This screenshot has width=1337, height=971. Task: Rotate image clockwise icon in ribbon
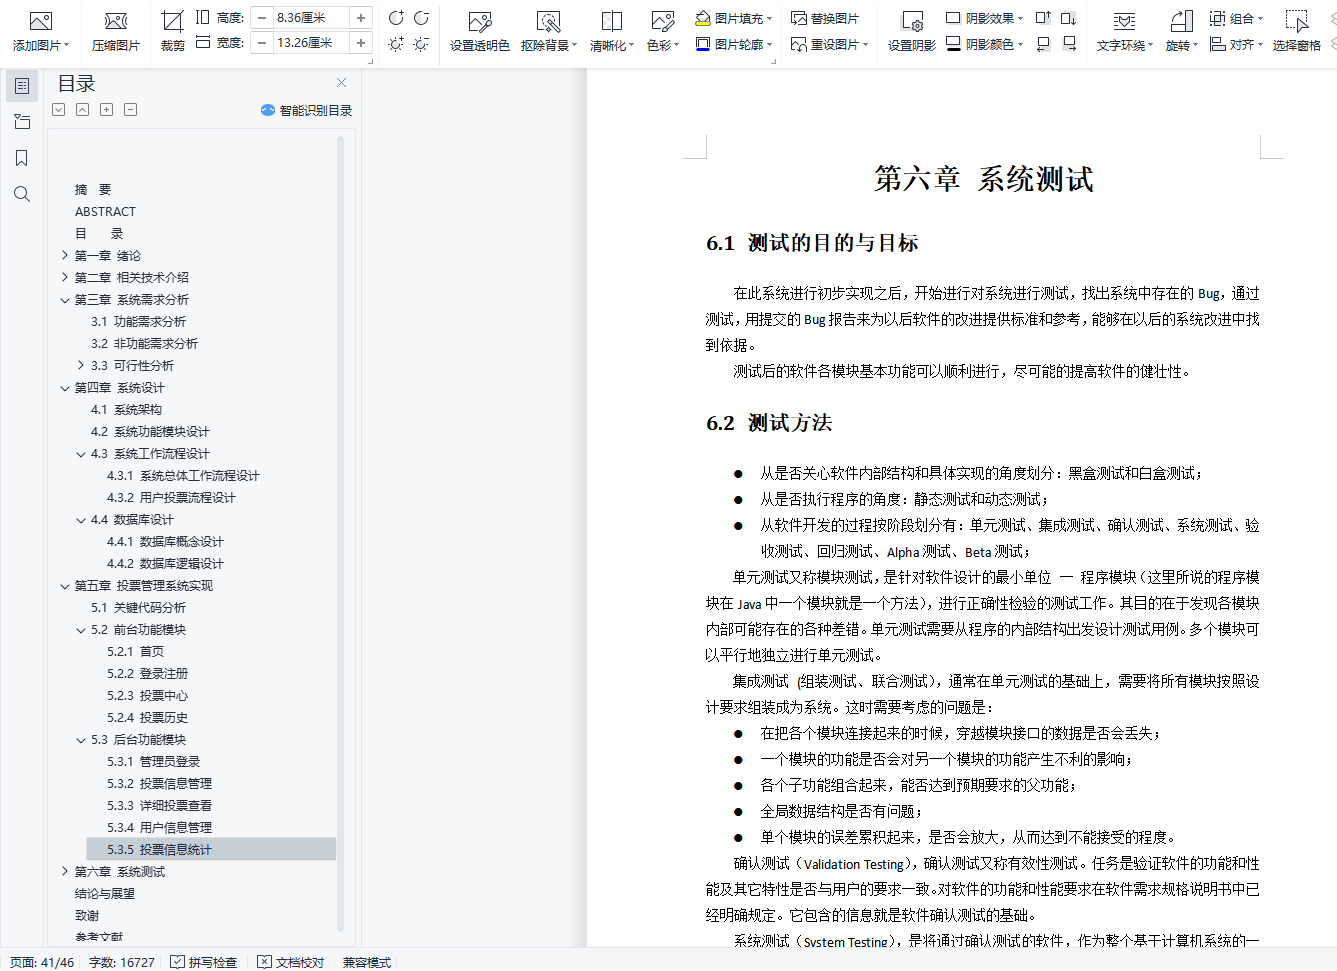tap(421, 18)
